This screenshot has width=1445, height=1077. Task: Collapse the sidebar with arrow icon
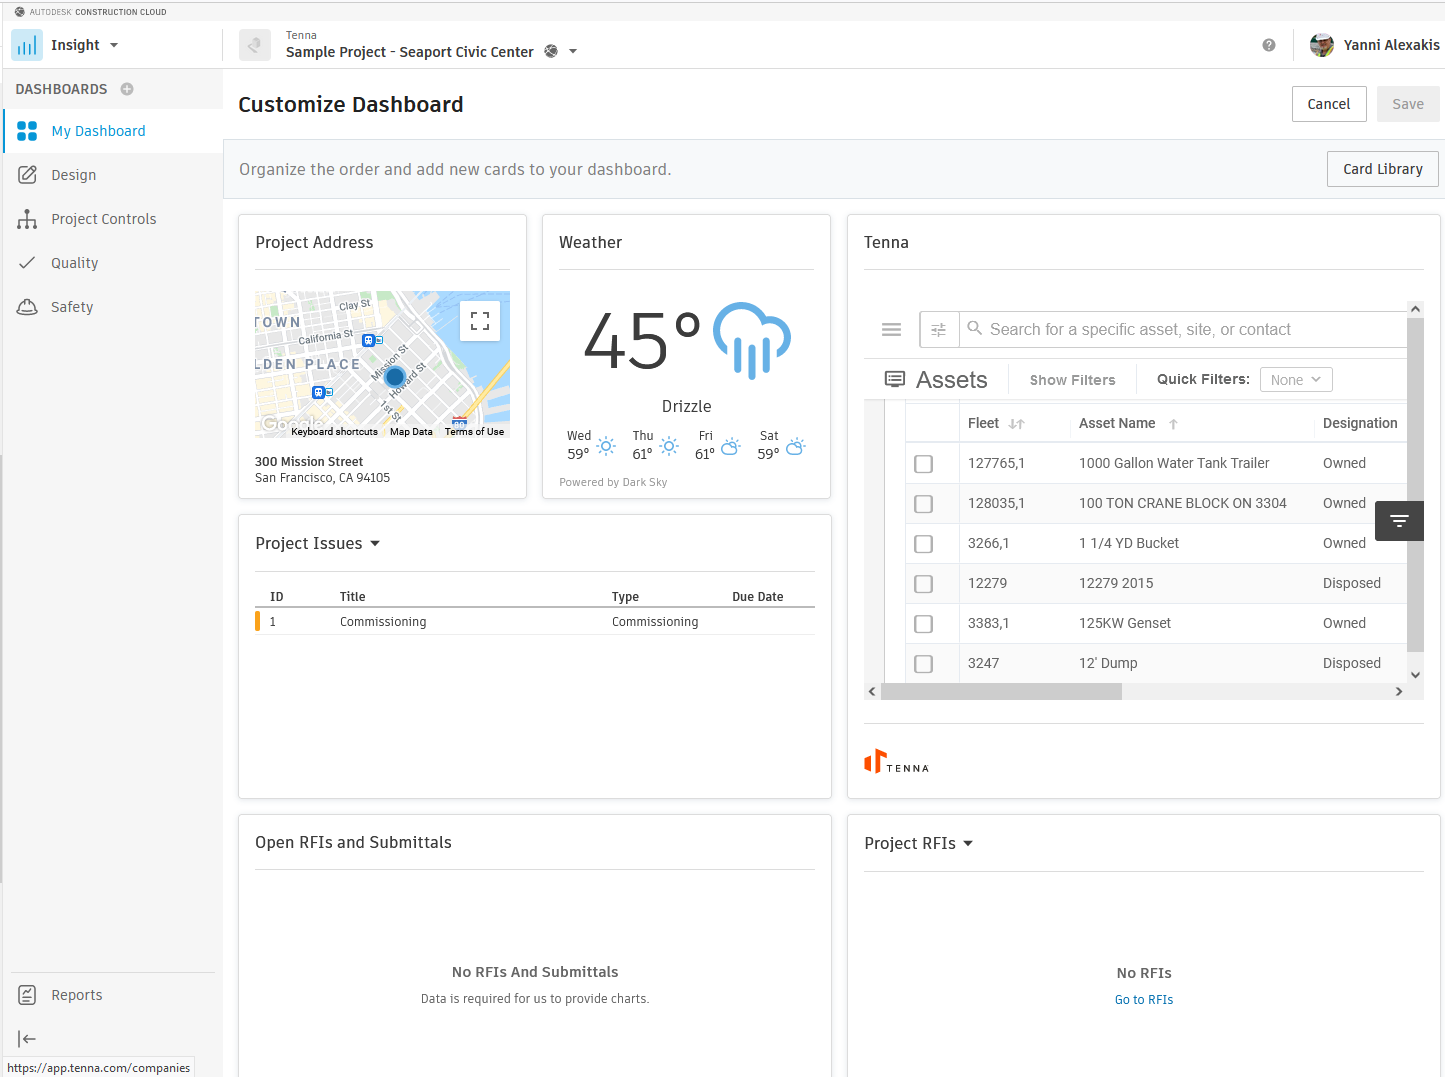click(x=27, y=1039)
